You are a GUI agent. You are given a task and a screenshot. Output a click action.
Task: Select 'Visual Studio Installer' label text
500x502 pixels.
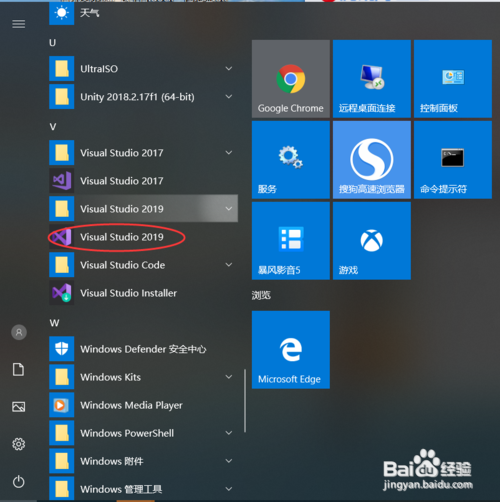pyautogui.click(x=128, y=293)
